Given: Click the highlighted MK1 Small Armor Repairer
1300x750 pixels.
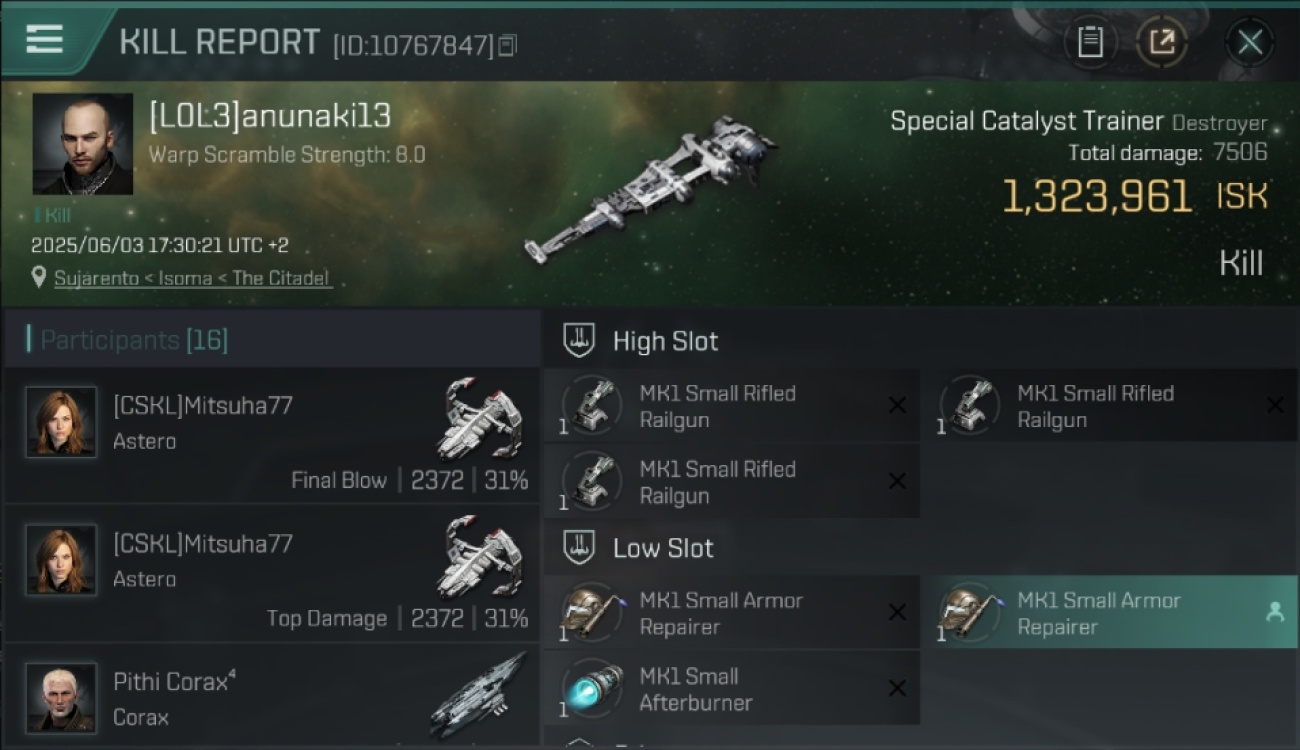Looking at the screenshot, I should coord(1109,613).
